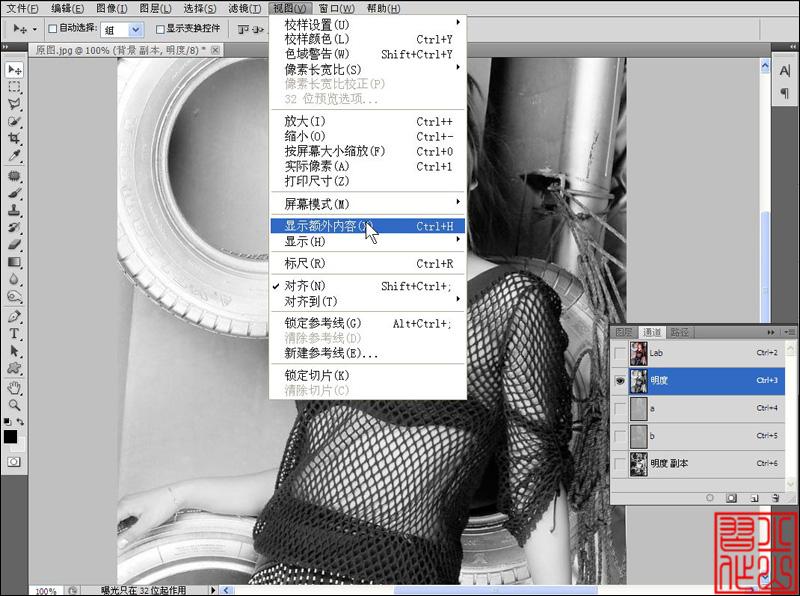800x596 pixels.
Task: Select the Gradient tool
Action: coord(14,262)
